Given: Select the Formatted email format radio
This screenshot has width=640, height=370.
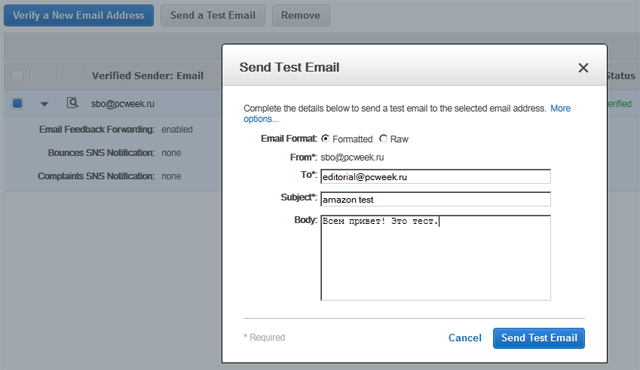Looking at the screenshot, I should coord(325,139).
